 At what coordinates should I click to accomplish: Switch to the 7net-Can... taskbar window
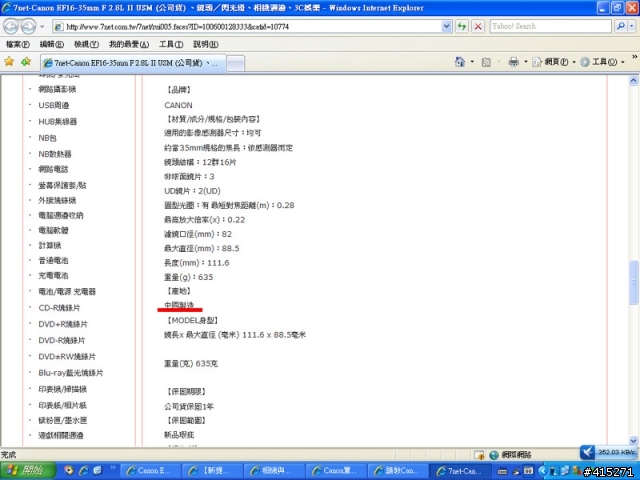click(x=460, y=471)
